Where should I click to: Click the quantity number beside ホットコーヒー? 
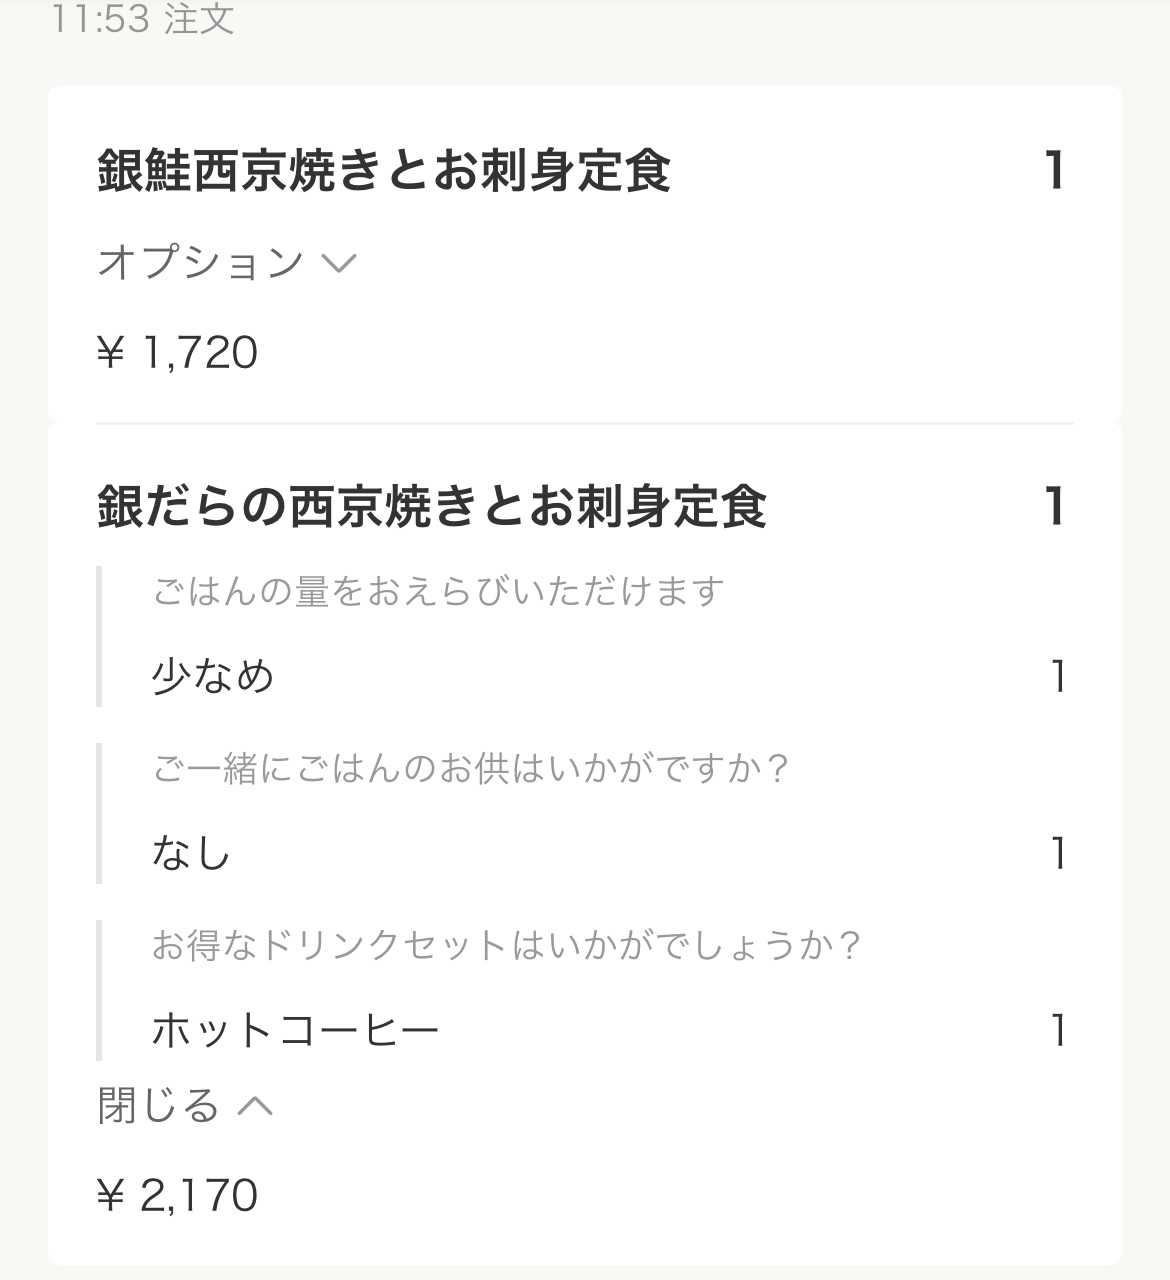point(1057,1030)
